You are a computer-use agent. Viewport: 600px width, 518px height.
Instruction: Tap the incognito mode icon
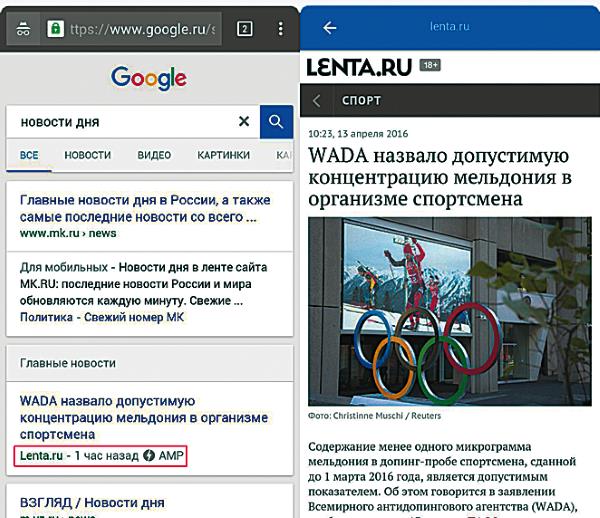[23, 29]
